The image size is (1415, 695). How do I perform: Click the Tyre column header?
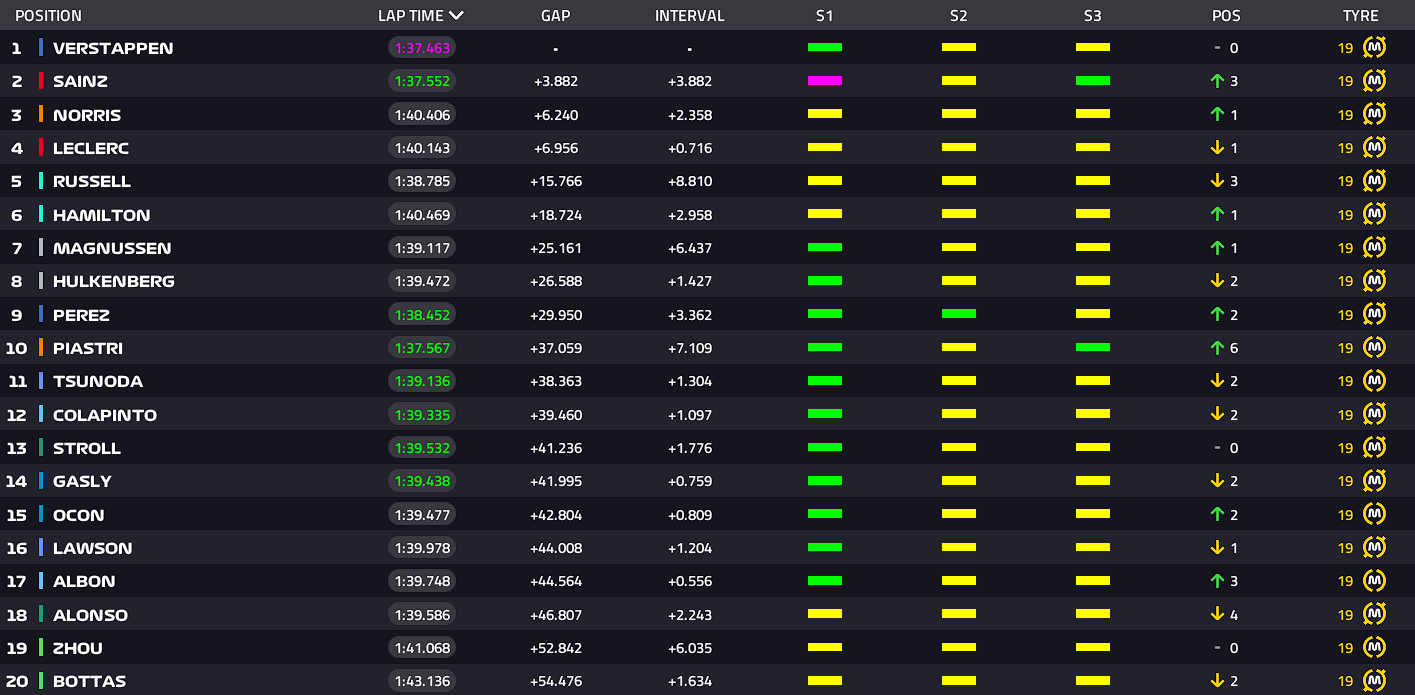(1360, 16)
